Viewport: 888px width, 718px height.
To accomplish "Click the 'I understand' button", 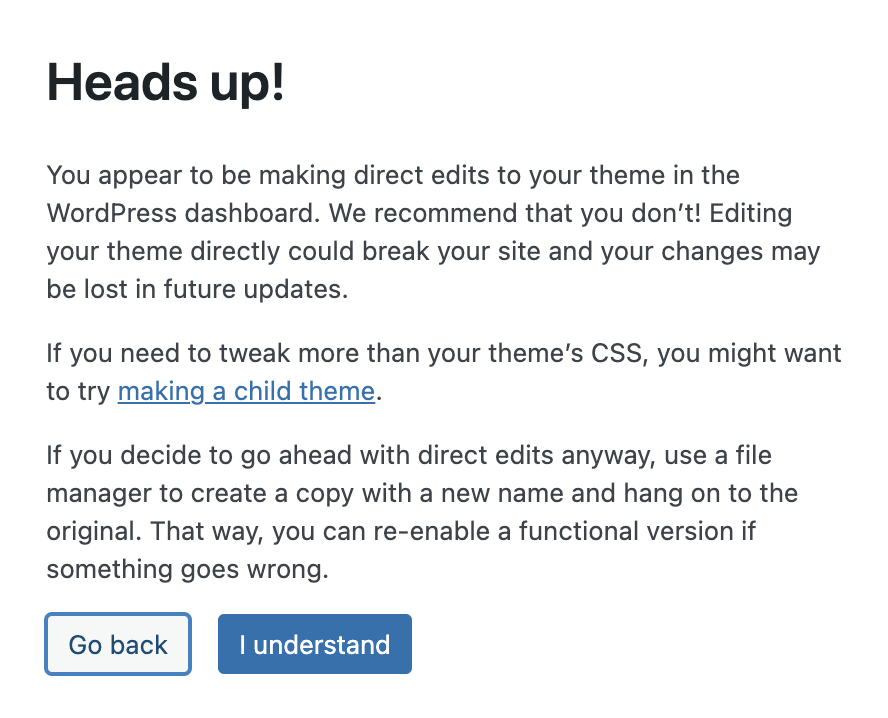I will 314,644.
